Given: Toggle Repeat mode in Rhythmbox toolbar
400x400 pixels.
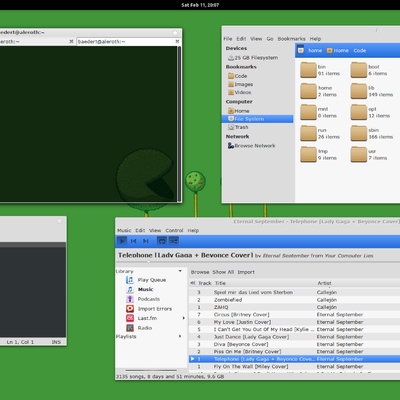Looking at the screenshot, I should (162, 241).
